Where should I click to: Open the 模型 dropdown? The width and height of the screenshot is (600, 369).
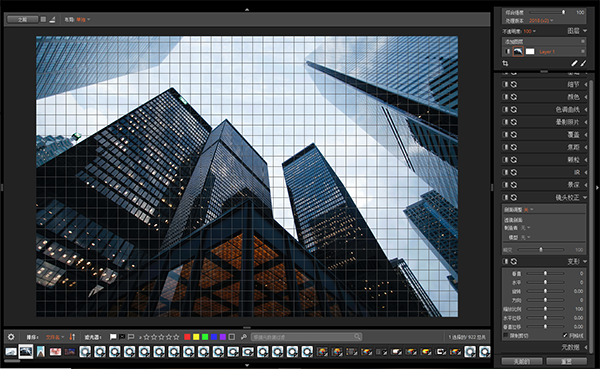click(x=526, y=237)
